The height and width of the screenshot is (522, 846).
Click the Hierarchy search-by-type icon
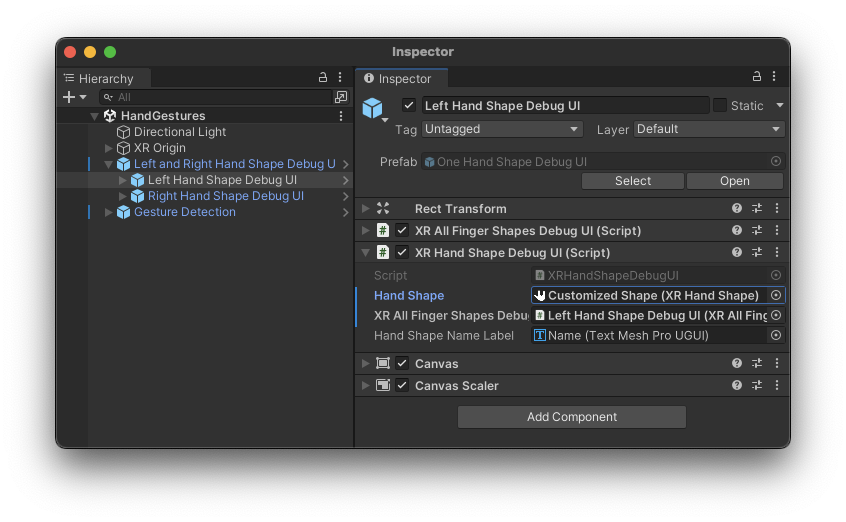[341, 97]
